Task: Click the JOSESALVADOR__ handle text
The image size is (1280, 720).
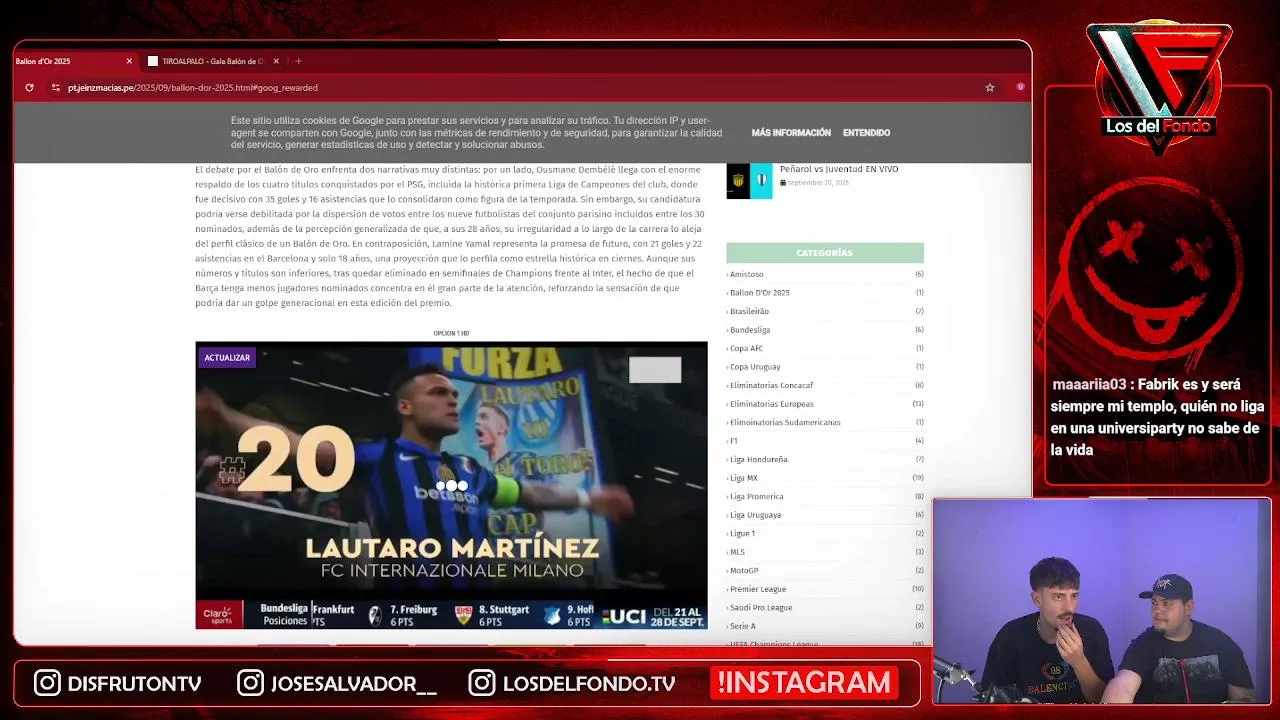Action: tap(354, 684)
